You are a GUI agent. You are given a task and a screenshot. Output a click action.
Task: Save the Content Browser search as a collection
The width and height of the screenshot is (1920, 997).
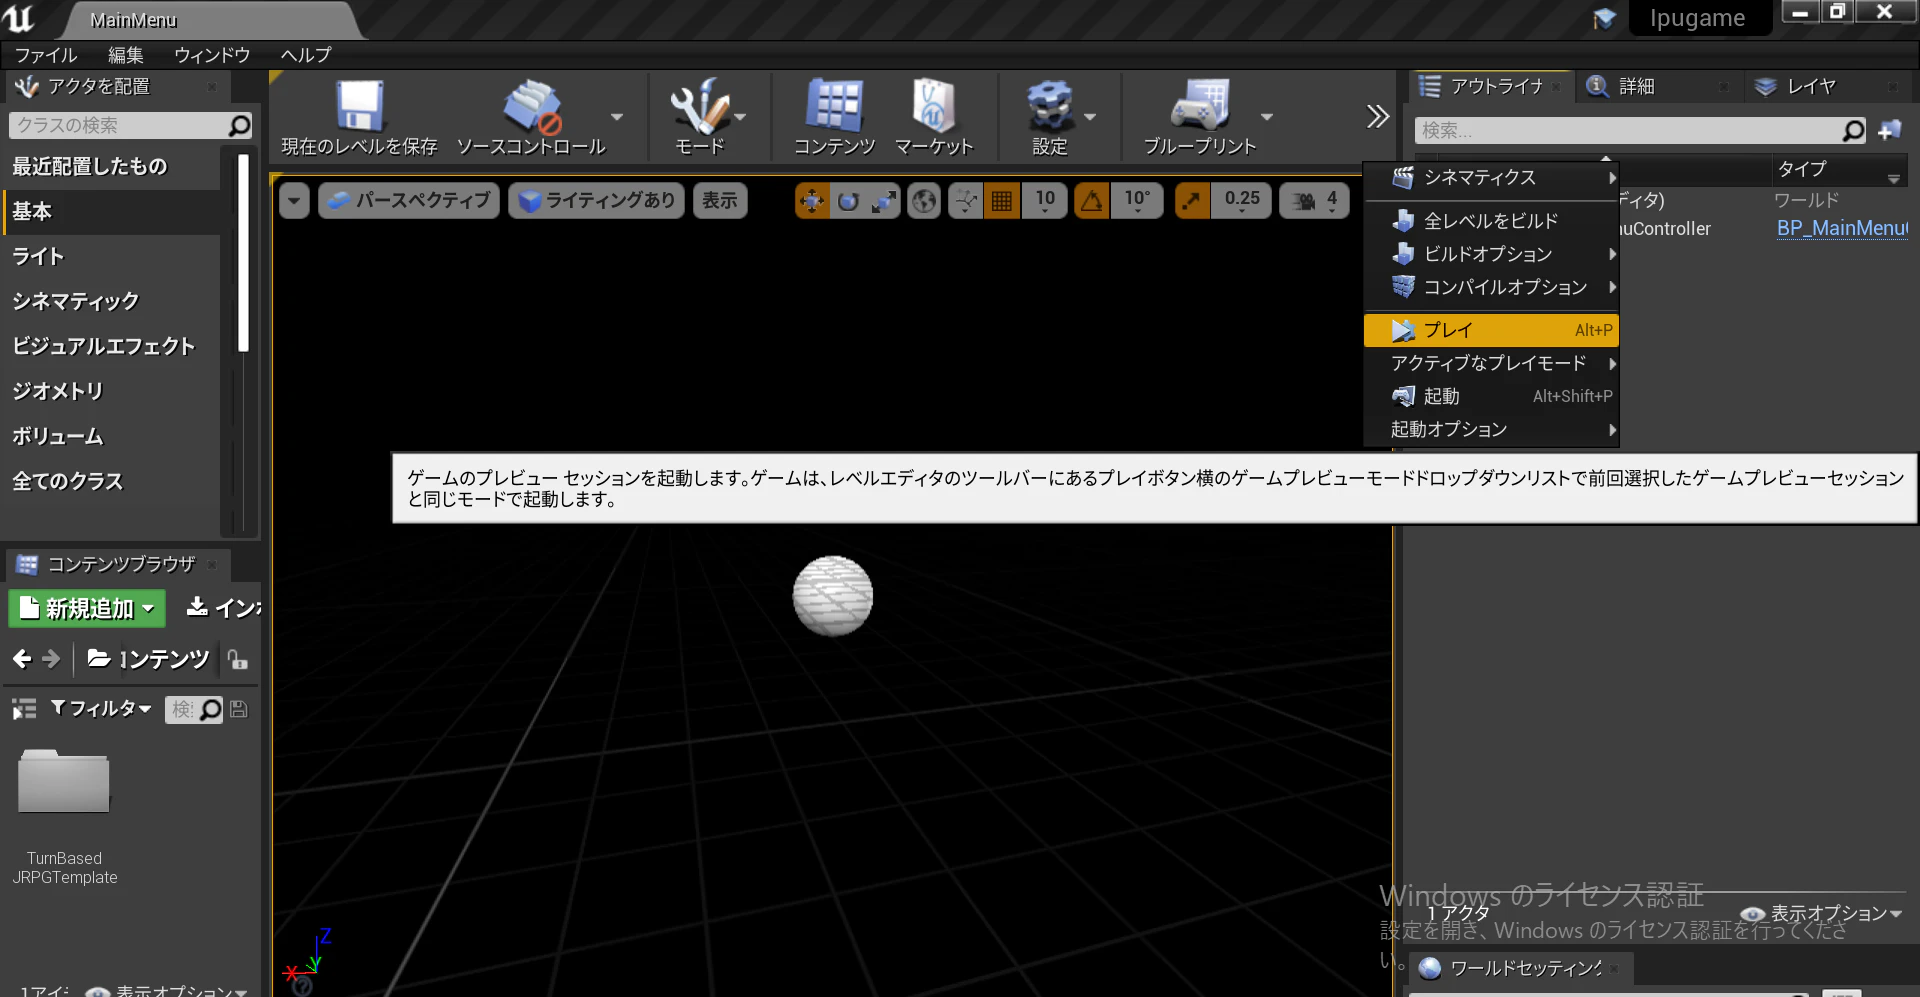(239, 709)
